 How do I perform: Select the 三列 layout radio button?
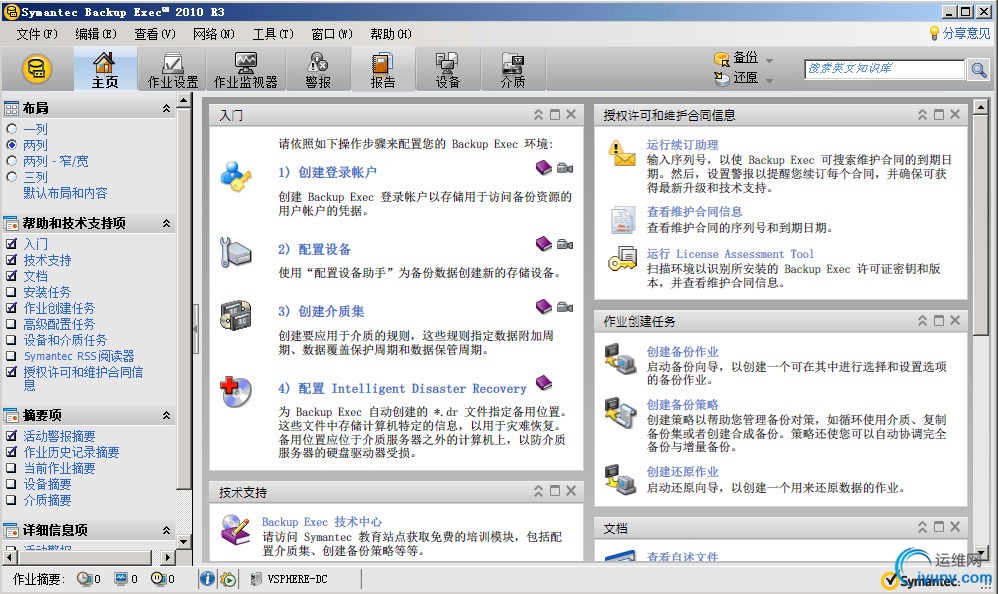point(11,177)
